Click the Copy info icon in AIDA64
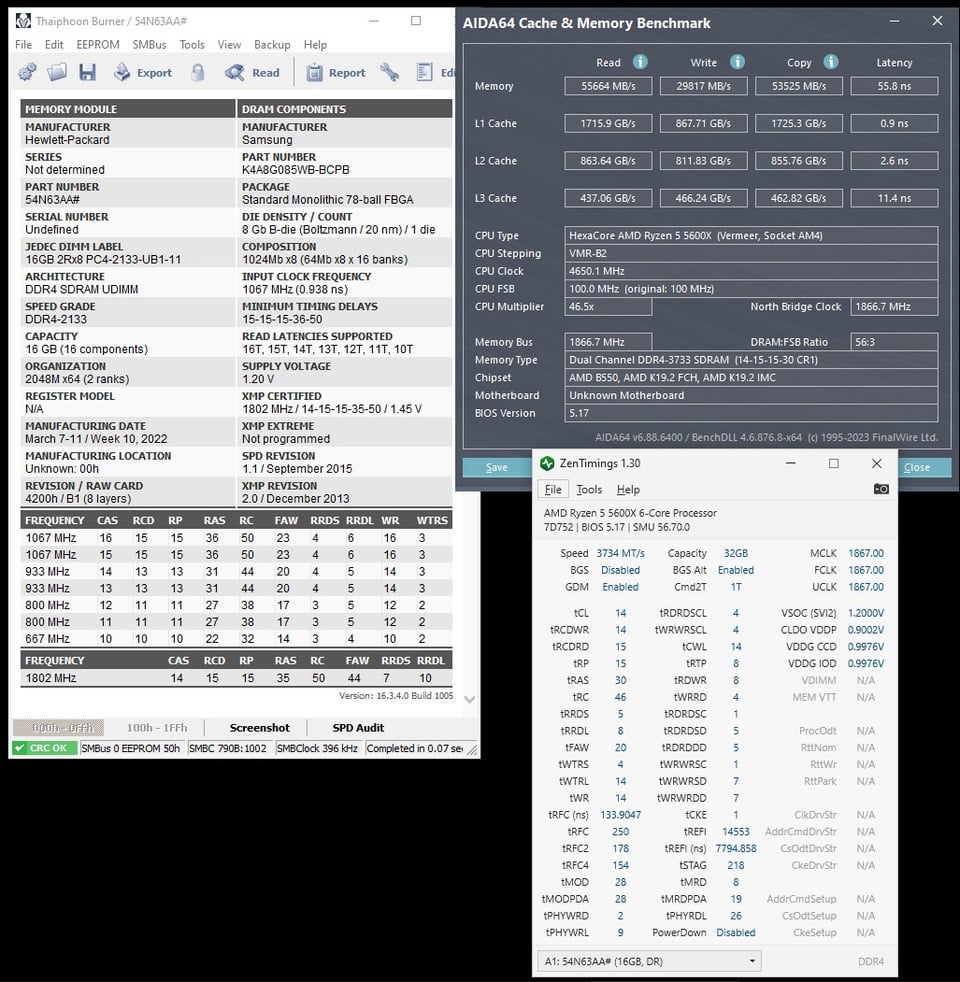The width and height of the screenshot is (960, 982). pos(831,61)
